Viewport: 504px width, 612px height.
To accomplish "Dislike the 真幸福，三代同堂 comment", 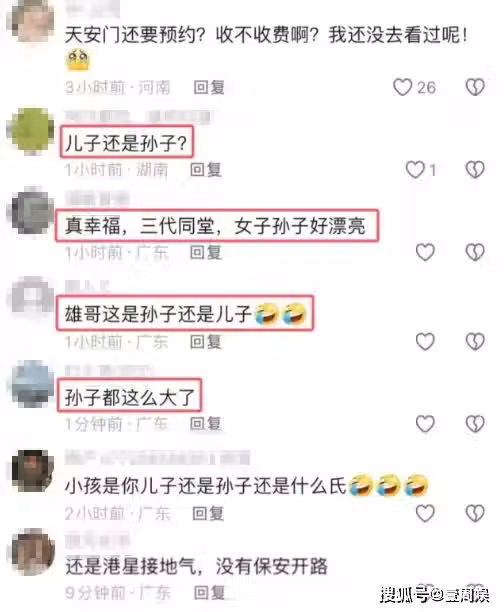I will (x=475, y=252).
